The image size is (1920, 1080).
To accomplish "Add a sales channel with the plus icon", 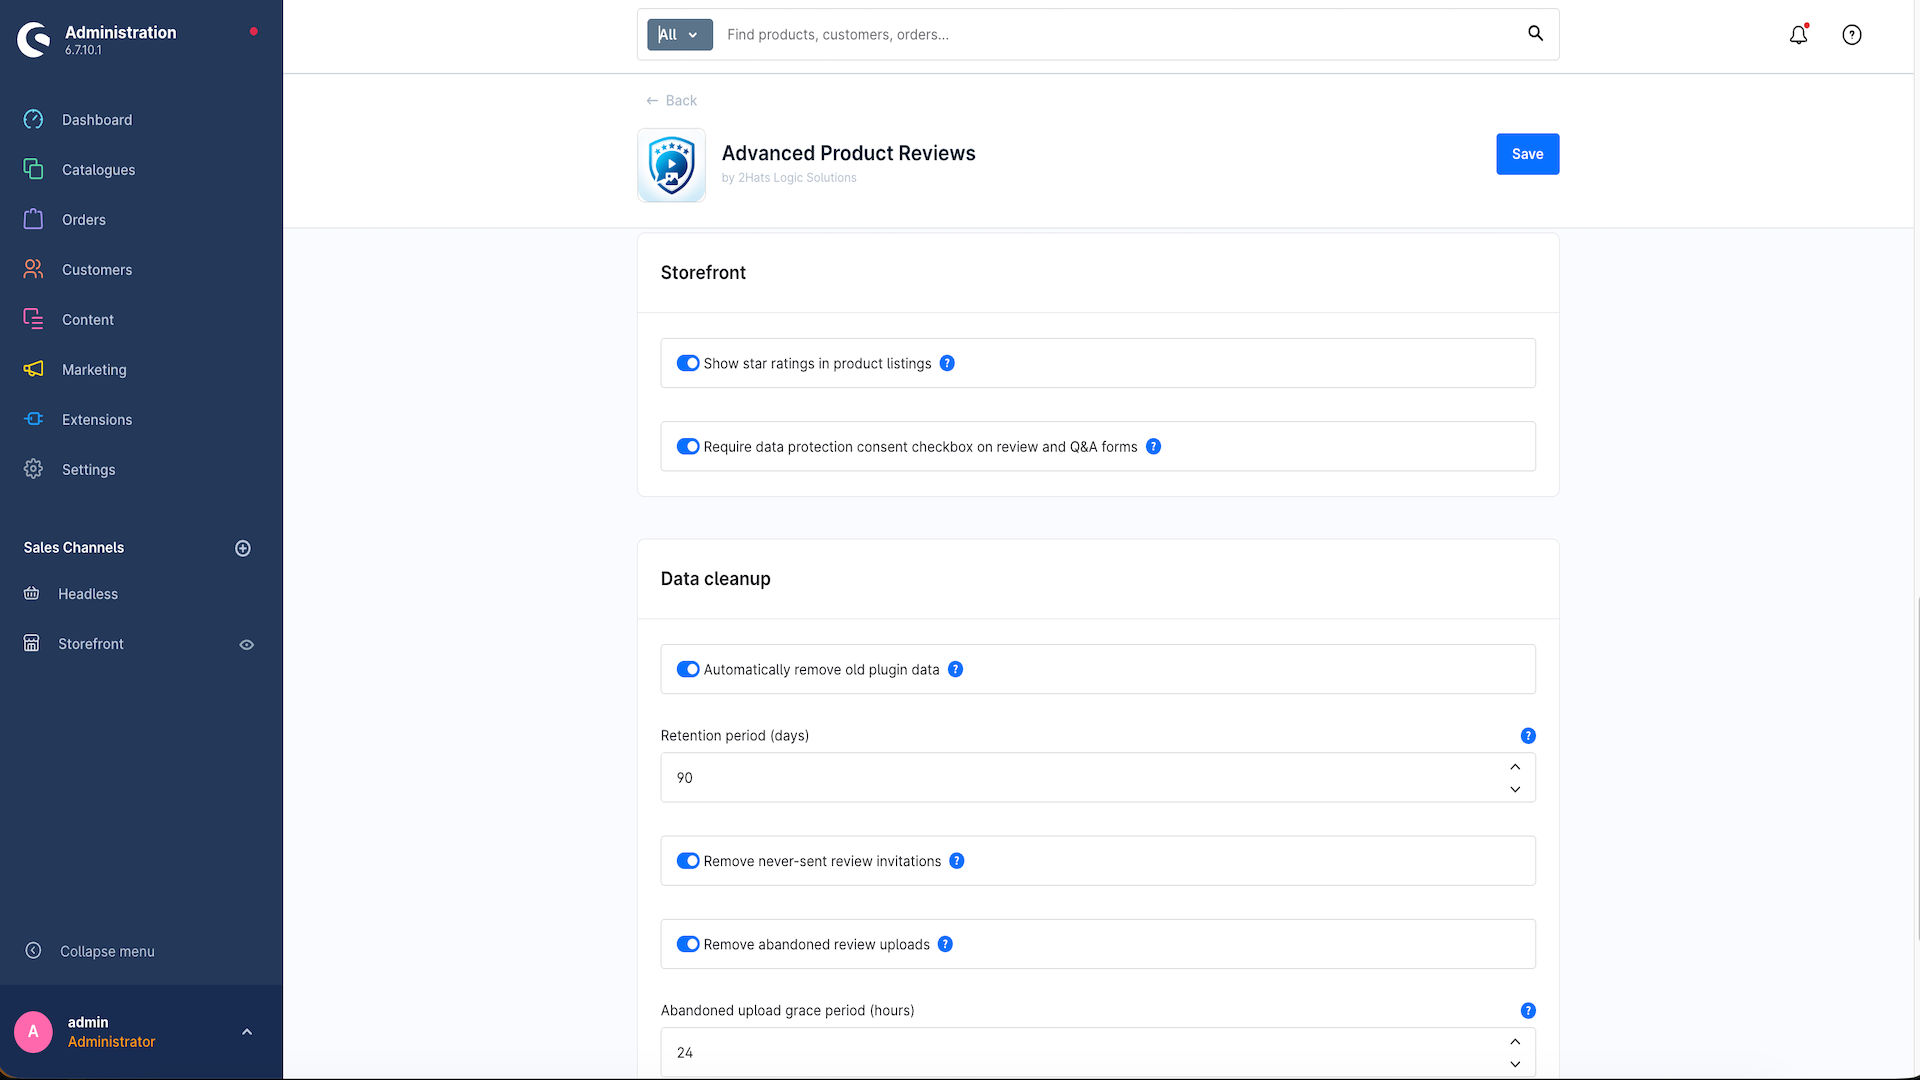I will [x=243, y=548].
